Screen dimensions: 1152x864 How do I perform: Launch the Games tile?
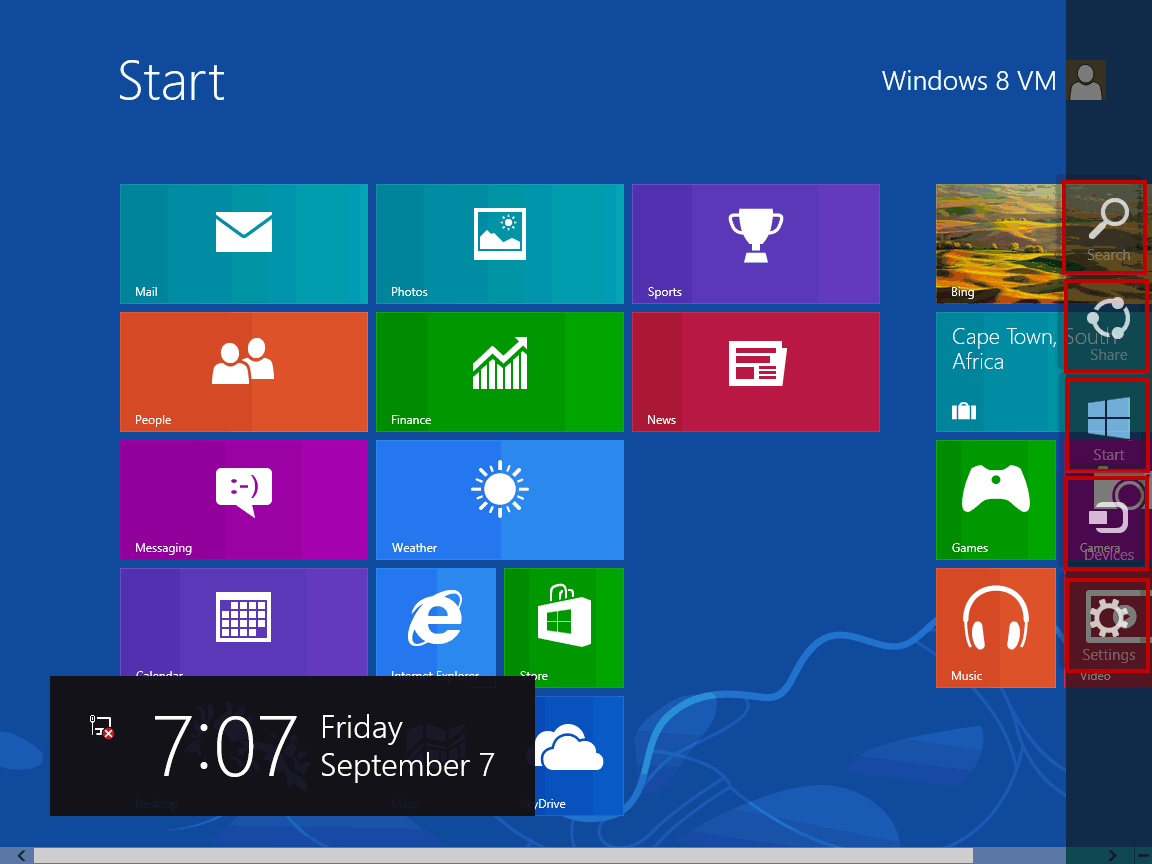coord(996,500)
